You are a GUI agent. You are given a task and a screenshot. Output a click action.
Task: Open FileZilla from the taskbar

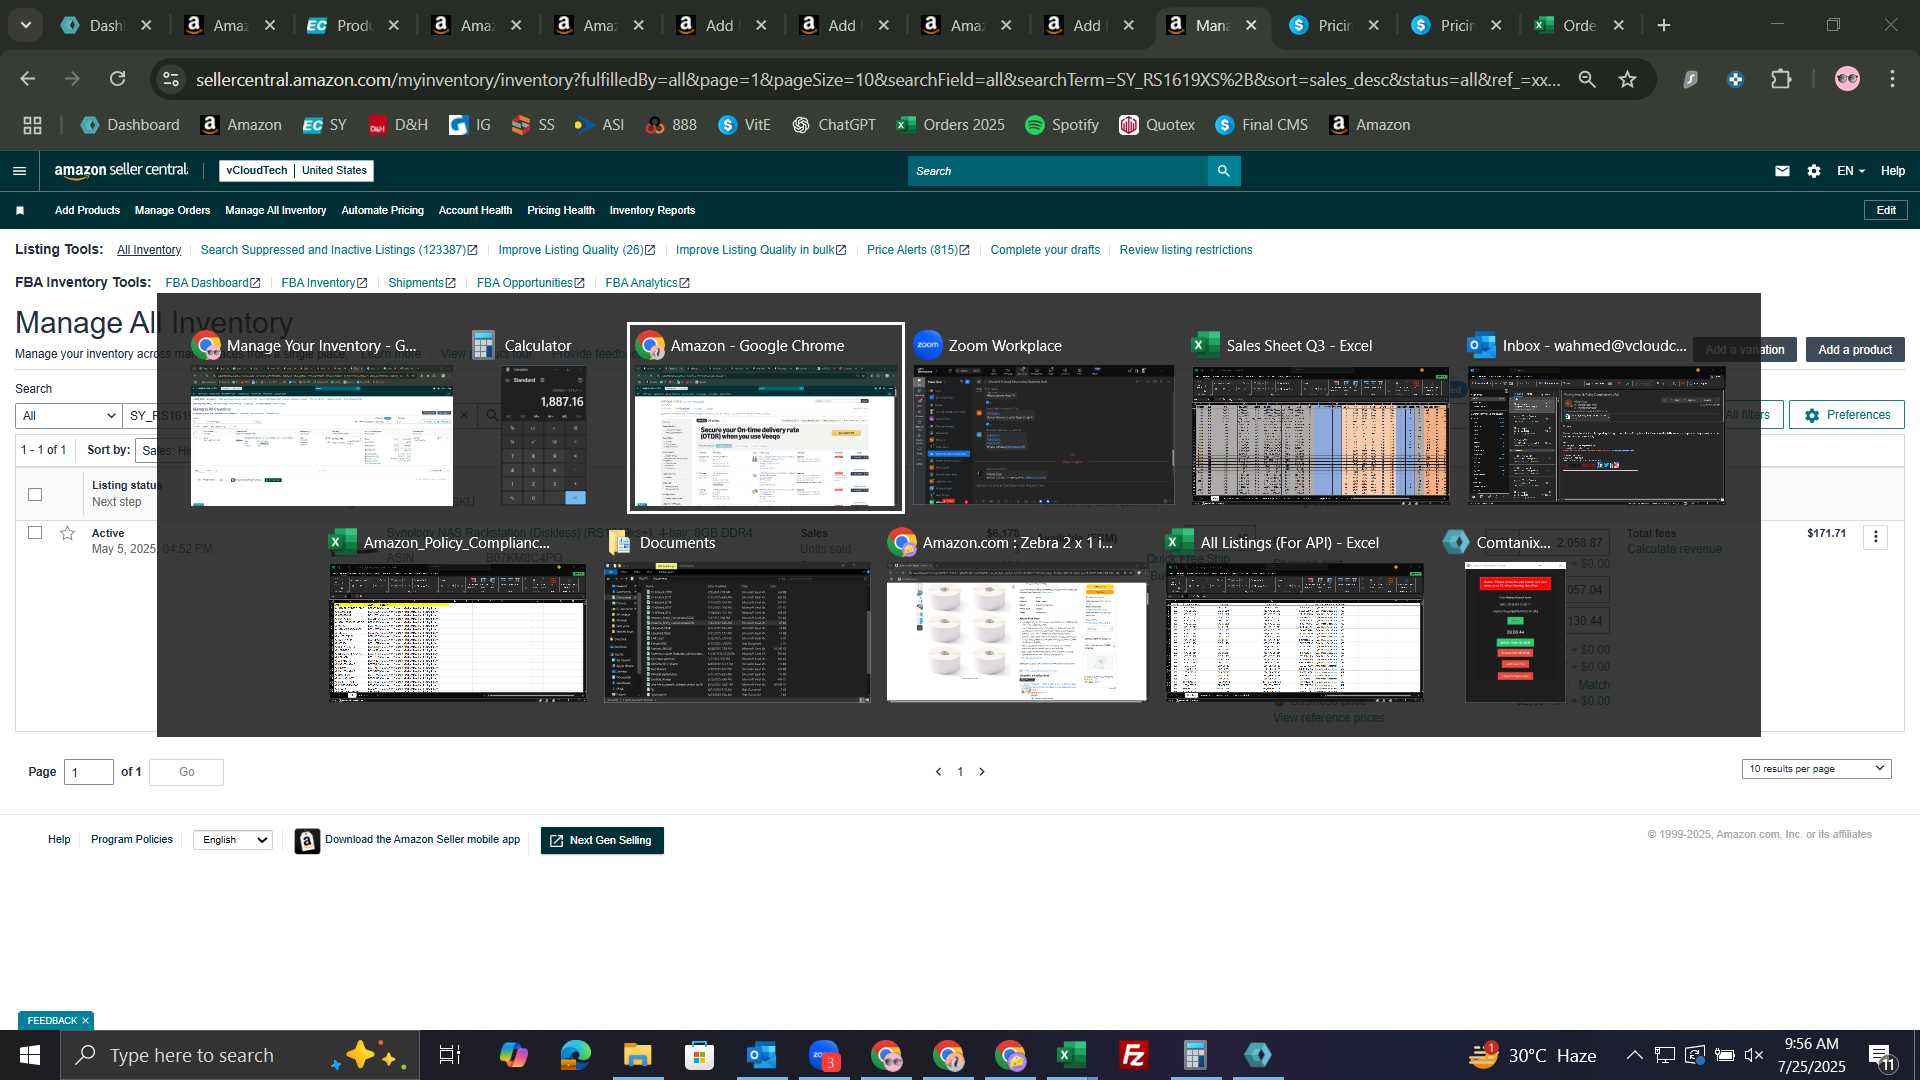tap(1133, 1055)
